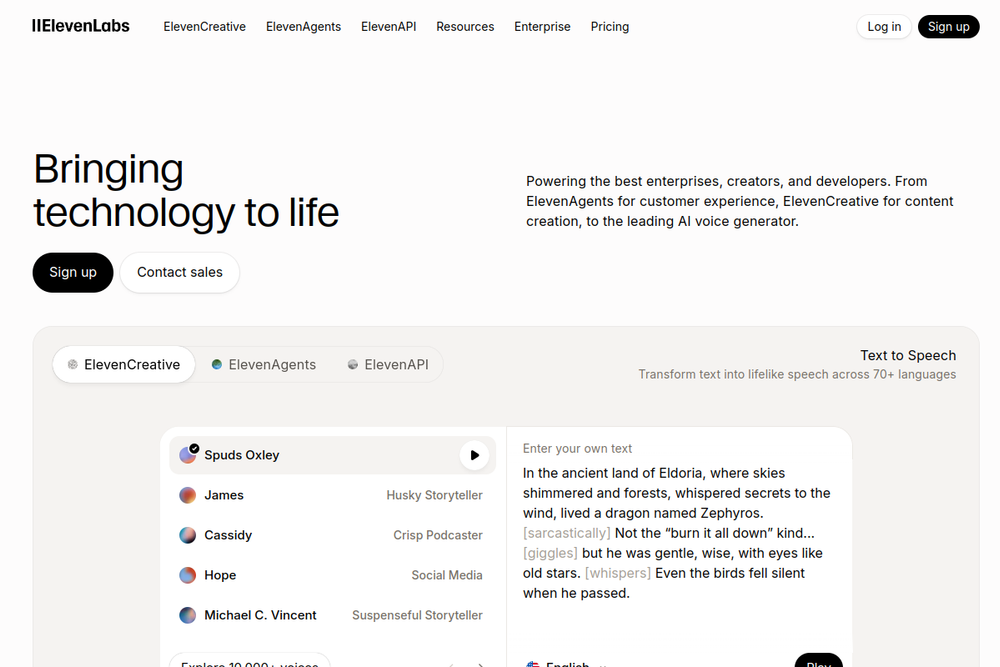Open ElevenCreative menu in top navigation
1000x667 pixels.
tap(205, 27)
